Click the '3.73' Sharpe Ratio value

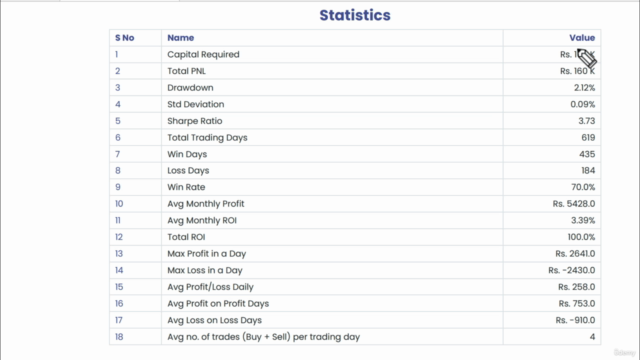(x=587, y=121)
